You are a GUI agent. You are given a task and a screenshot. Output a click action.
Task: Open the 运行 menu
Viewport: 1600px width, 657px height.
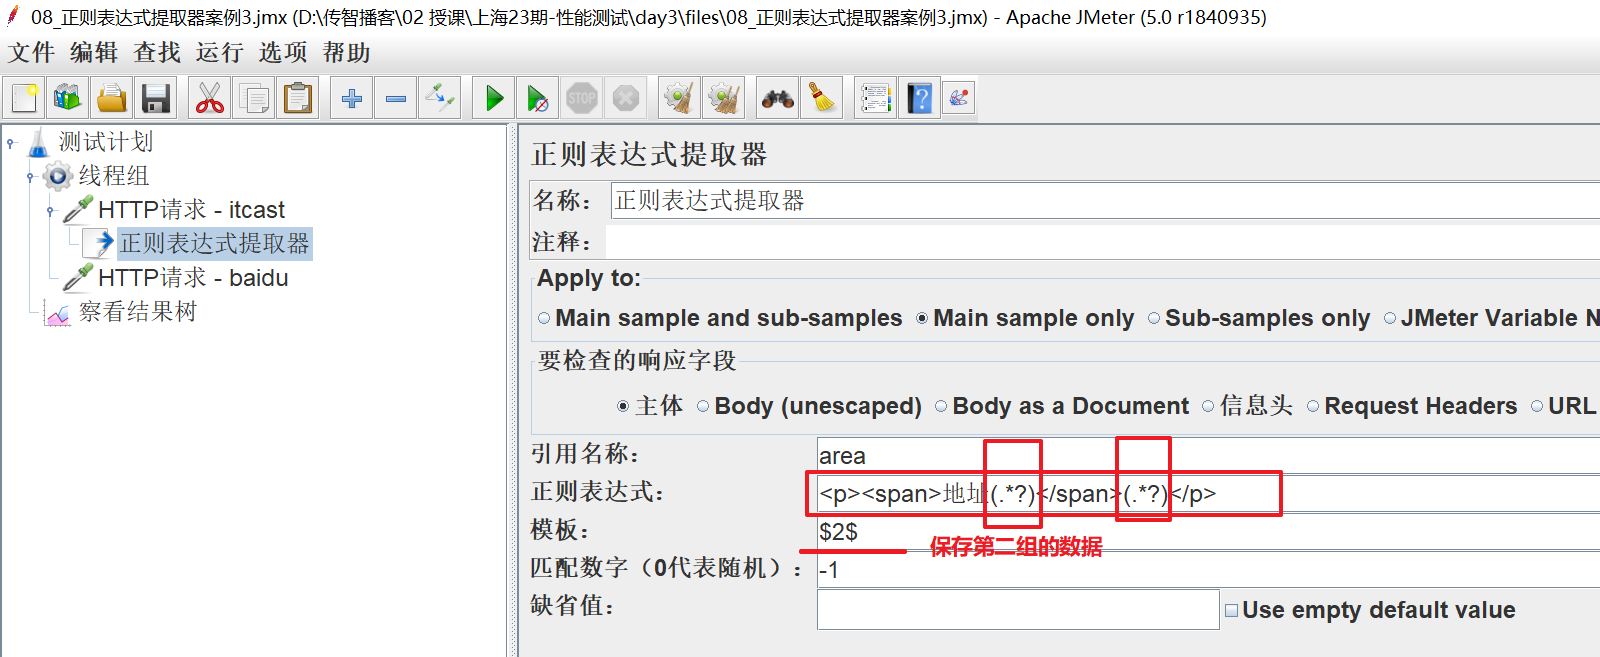click(220, 52)
